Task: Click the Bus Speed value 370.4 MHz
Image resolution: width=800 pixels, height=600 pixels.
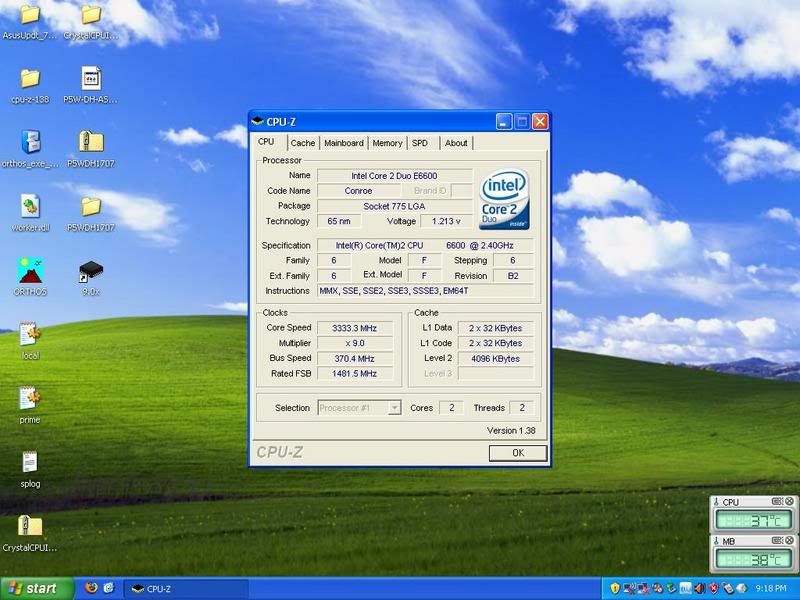Action: click(355, 358)
